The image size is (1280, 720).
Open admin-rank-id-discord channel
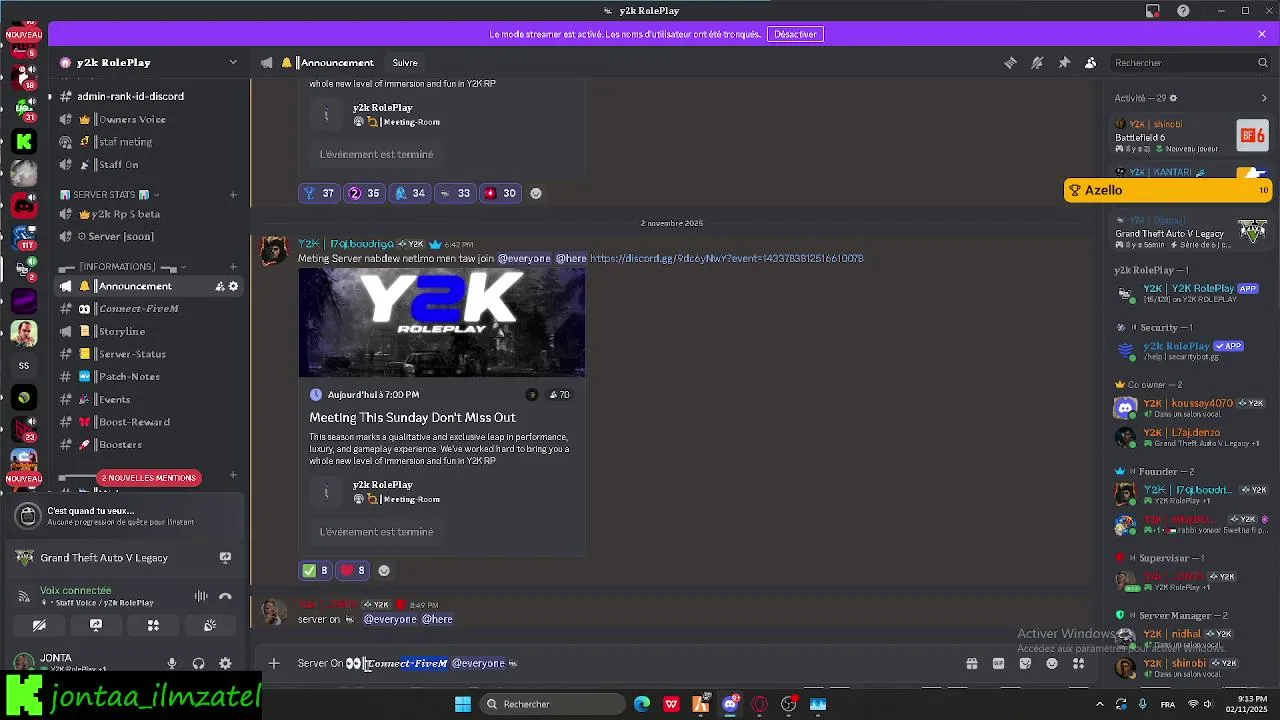(x=130, y=97)
